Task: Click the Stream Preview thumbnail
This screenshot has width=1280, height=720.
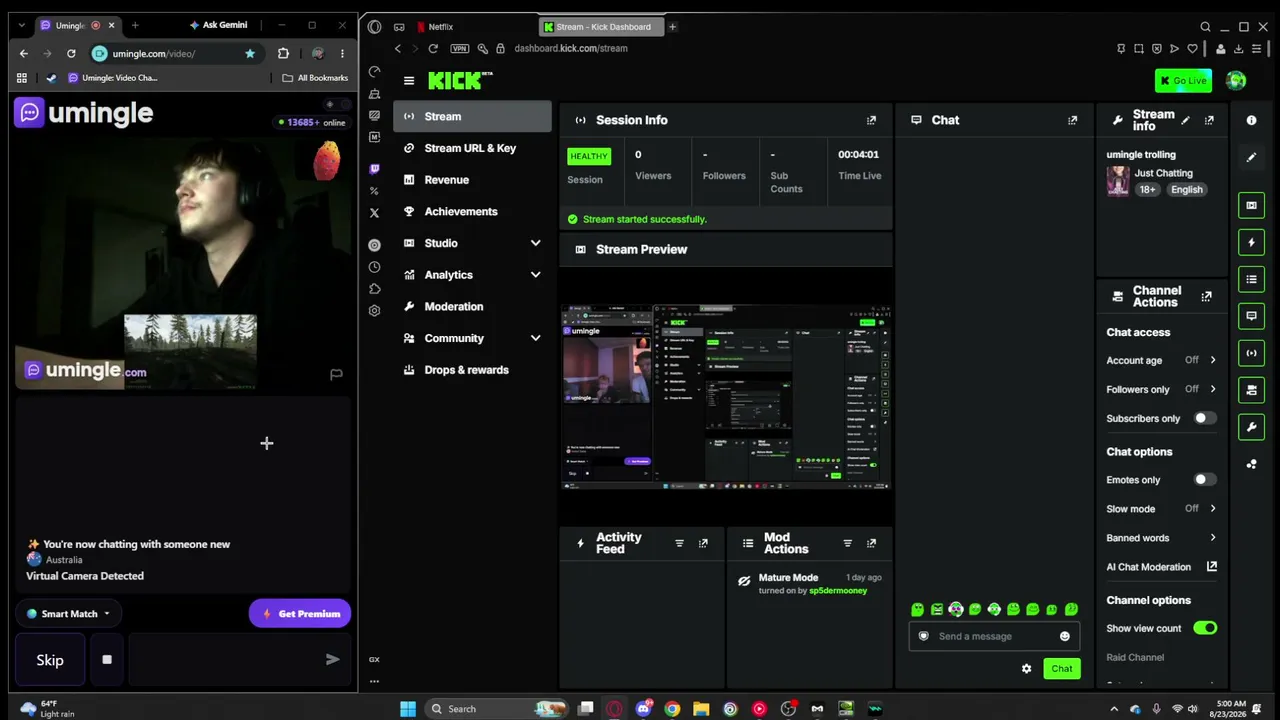Action: click(726, 397)
